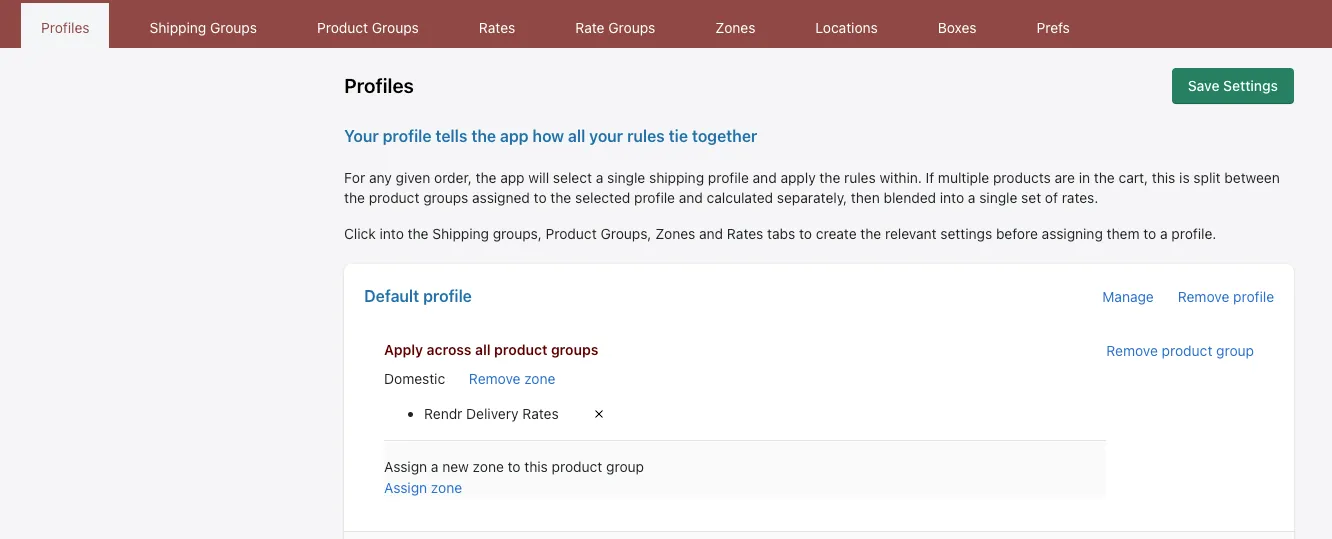This screenshot has width=1332, height=539.
Task: Go to the Product Groups tab
Action: pos(368,28)
